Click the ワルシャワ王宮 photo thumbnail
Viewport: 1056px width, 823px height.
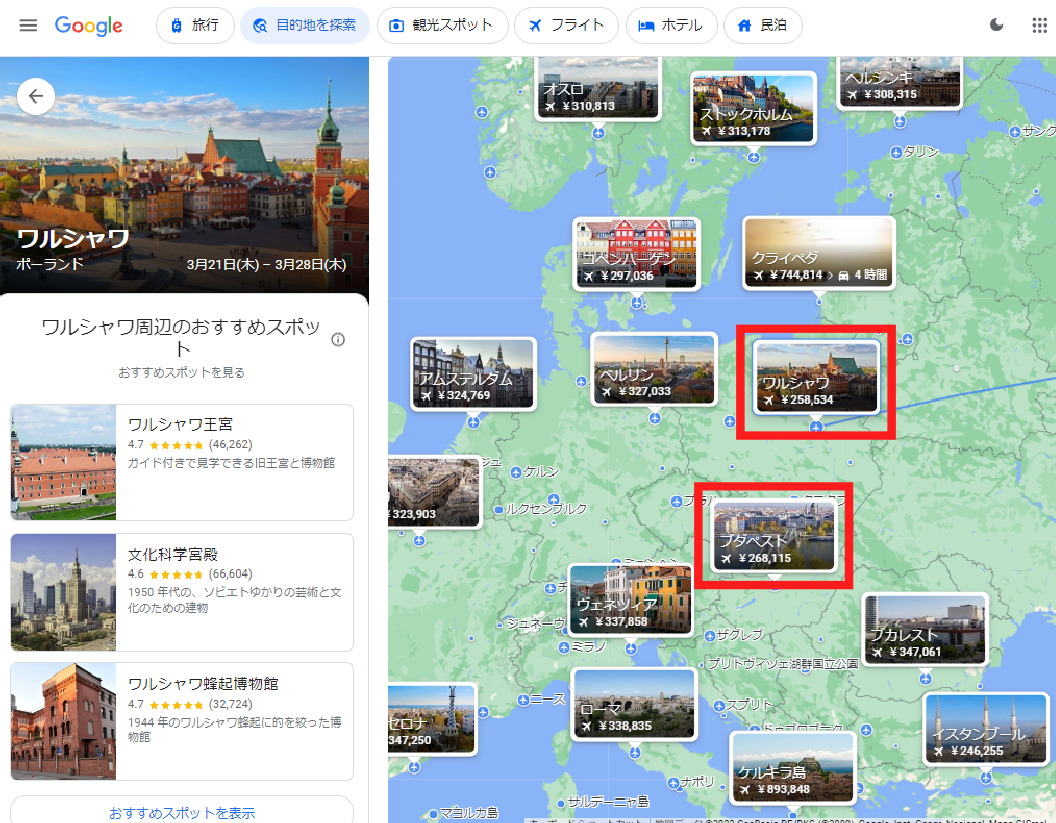pyautogui.click(x=63, y=462)
